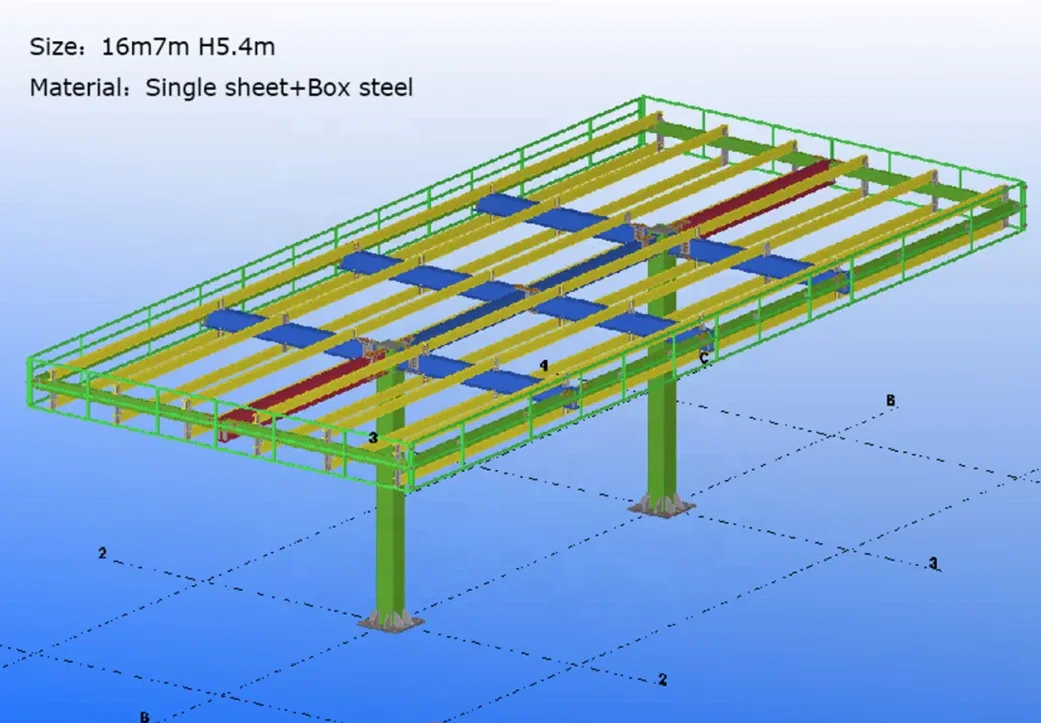Toggle grid line label 3 on the right
This screenshot has width=1041, height=723.
(933, 563)
